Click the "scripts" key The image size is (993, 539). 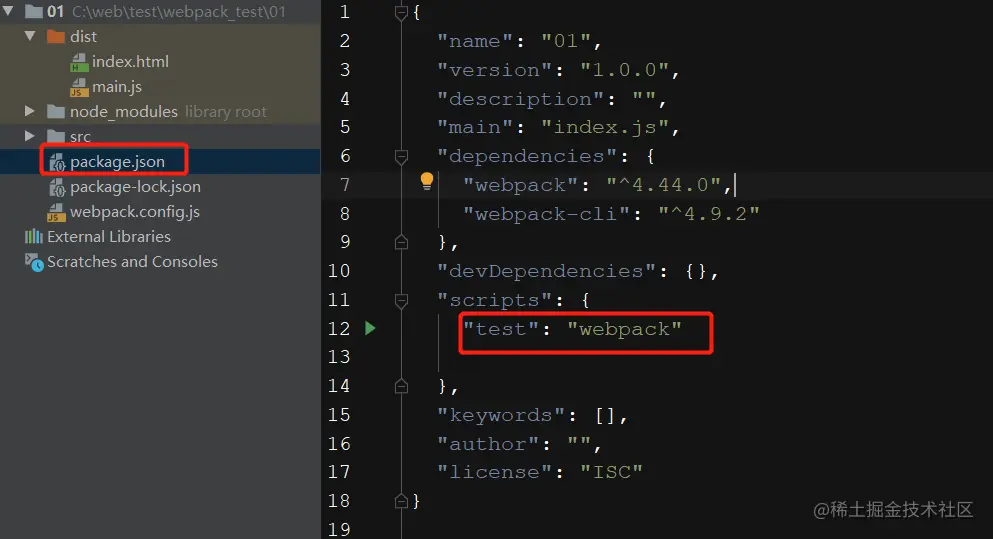(x=494, y=300)
